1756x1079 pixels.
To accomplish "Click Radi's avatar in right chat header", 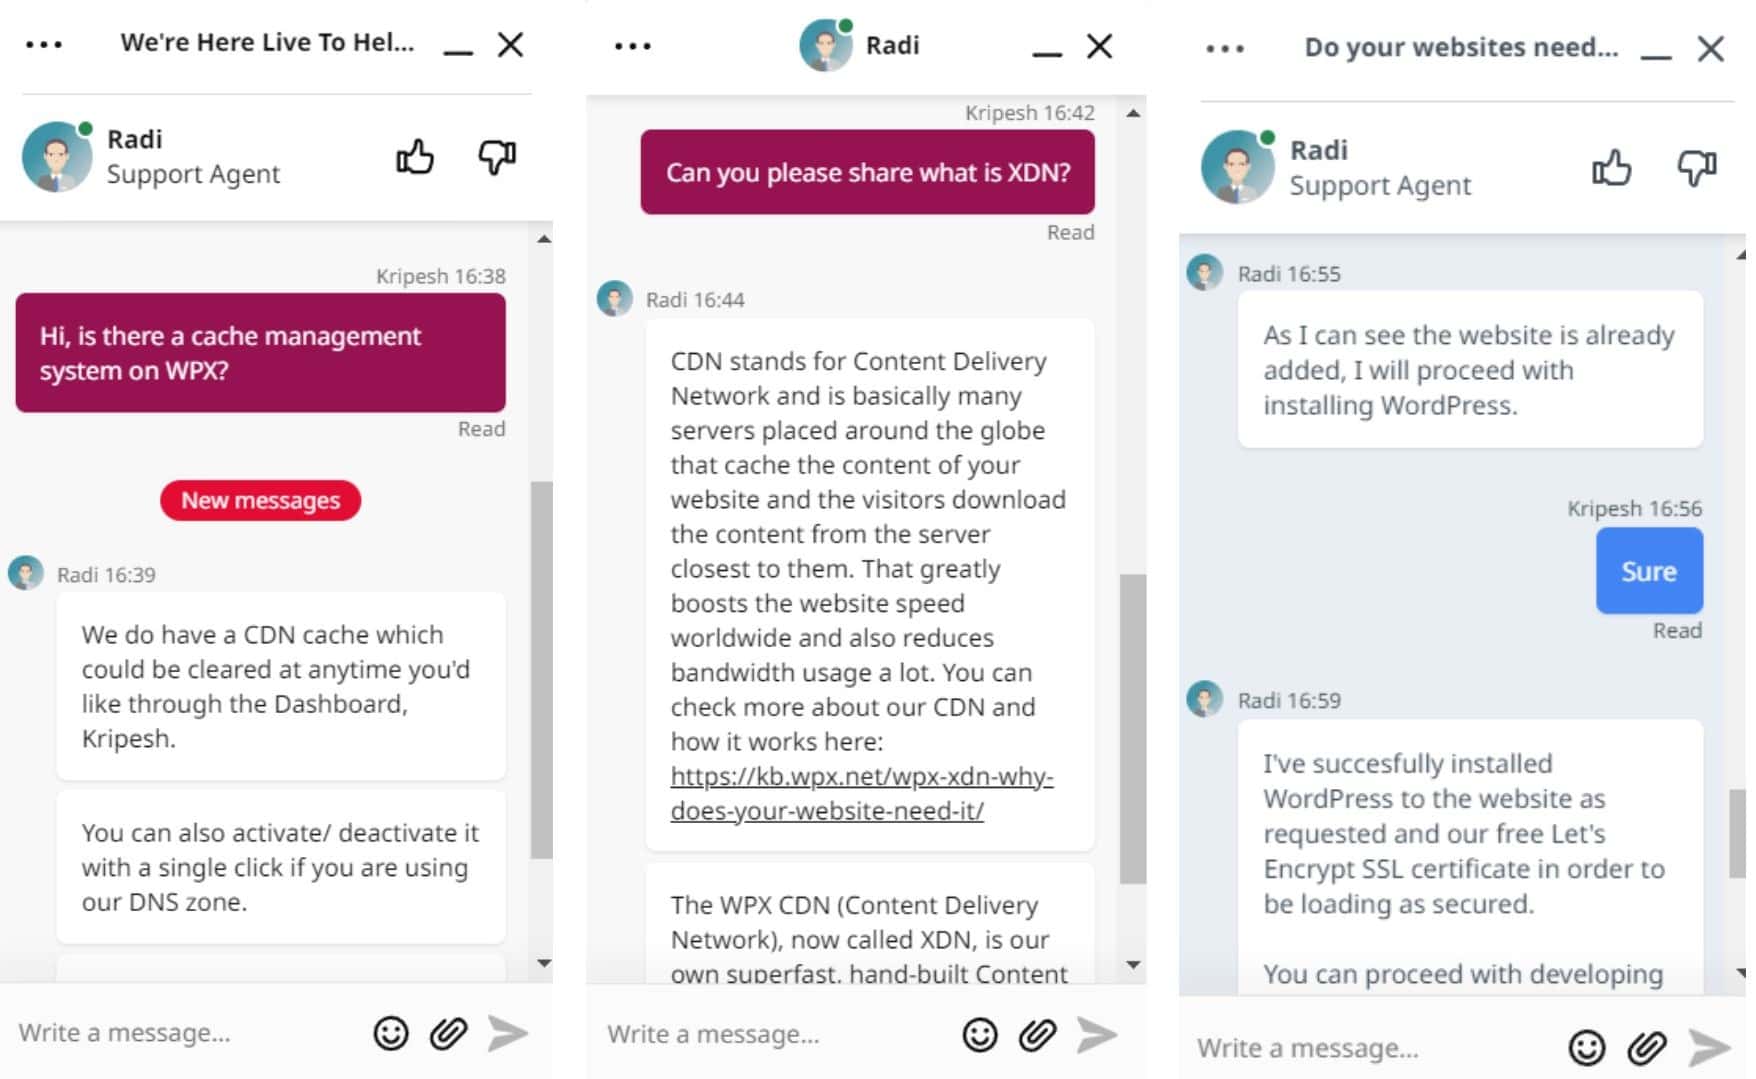I will click(x=1238, y=167).
